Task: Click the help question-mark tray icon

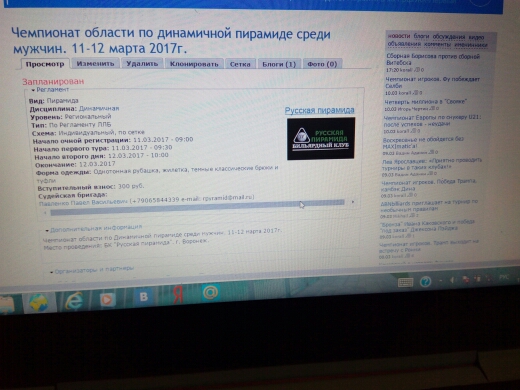Action: (x=425, y=282)
